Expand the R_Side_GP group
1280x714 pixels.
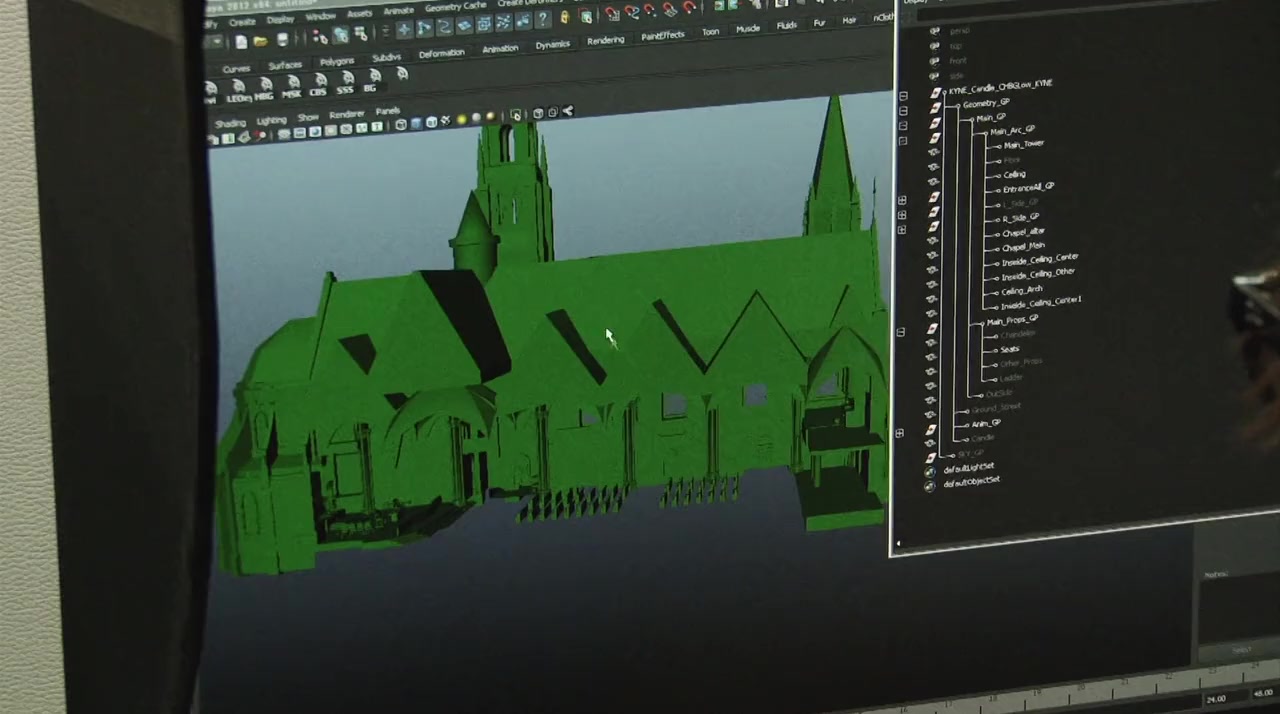pyautogui.click(x=902, y=230)
